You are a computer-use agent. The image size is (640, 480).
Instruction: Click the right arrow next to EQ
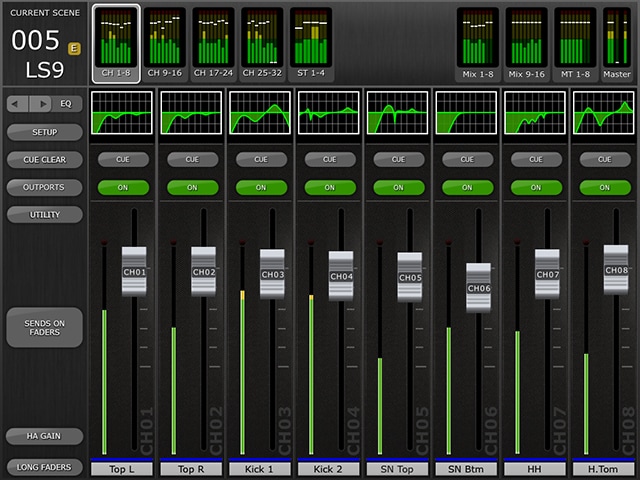tap(41, 103)
